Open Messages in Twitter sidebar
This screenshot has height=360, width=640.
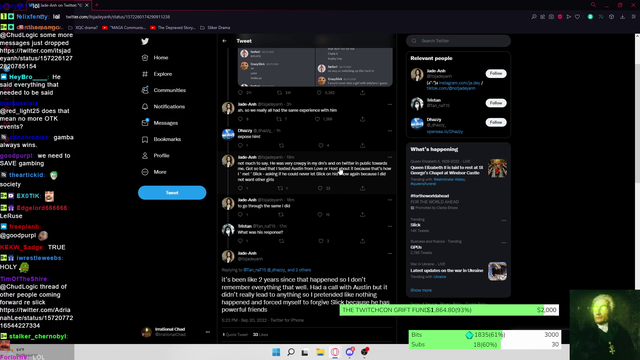(160, 123)
